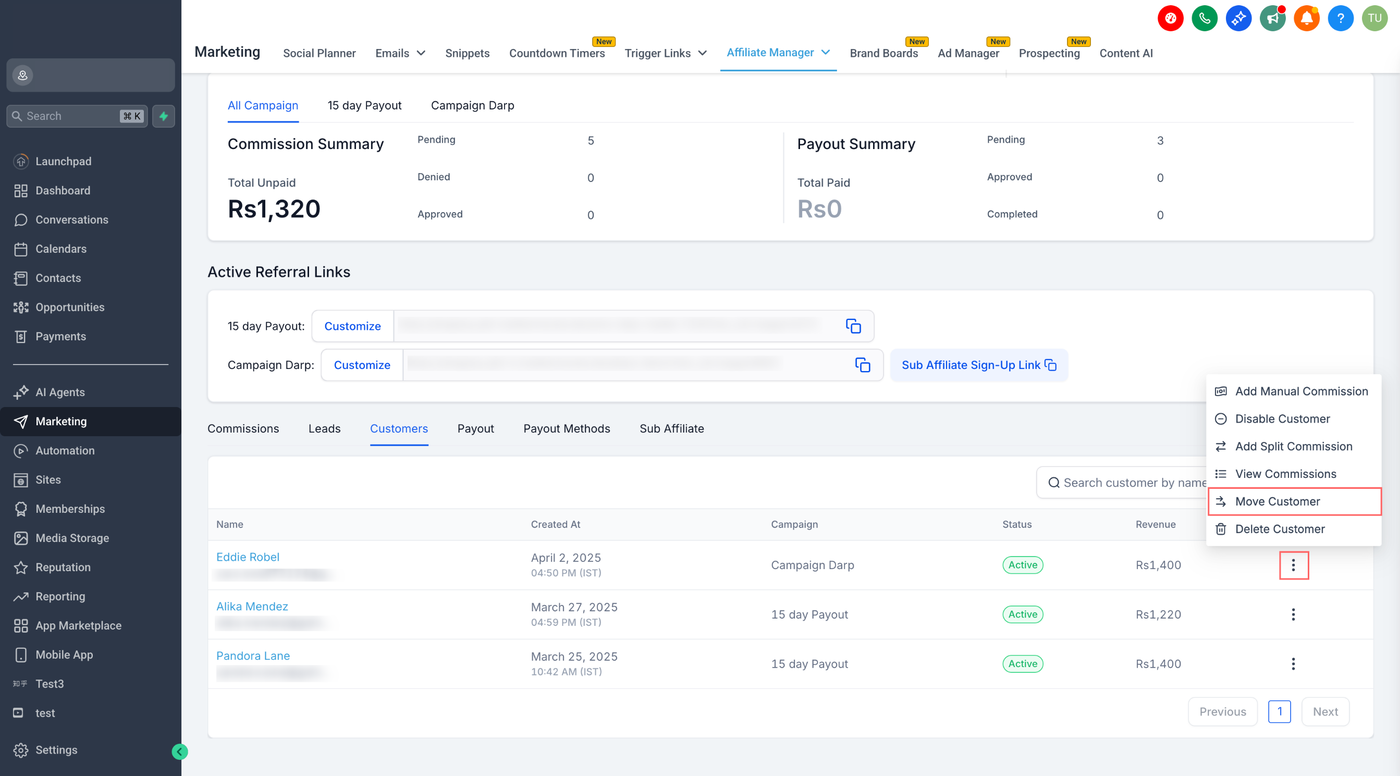Click the search customer by name field
This screenshot has width=1400, height=776.
[1130, 483]
